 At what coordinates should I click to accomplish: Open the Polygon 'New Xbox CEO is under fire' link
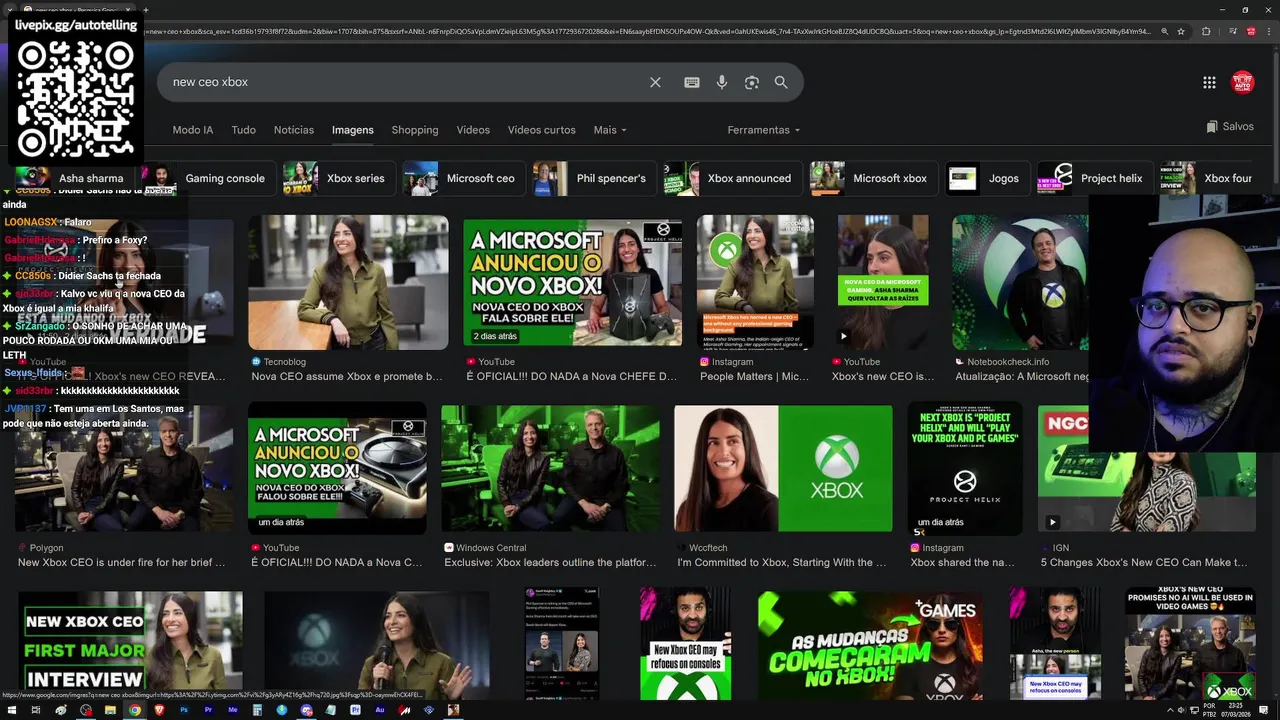121,562
